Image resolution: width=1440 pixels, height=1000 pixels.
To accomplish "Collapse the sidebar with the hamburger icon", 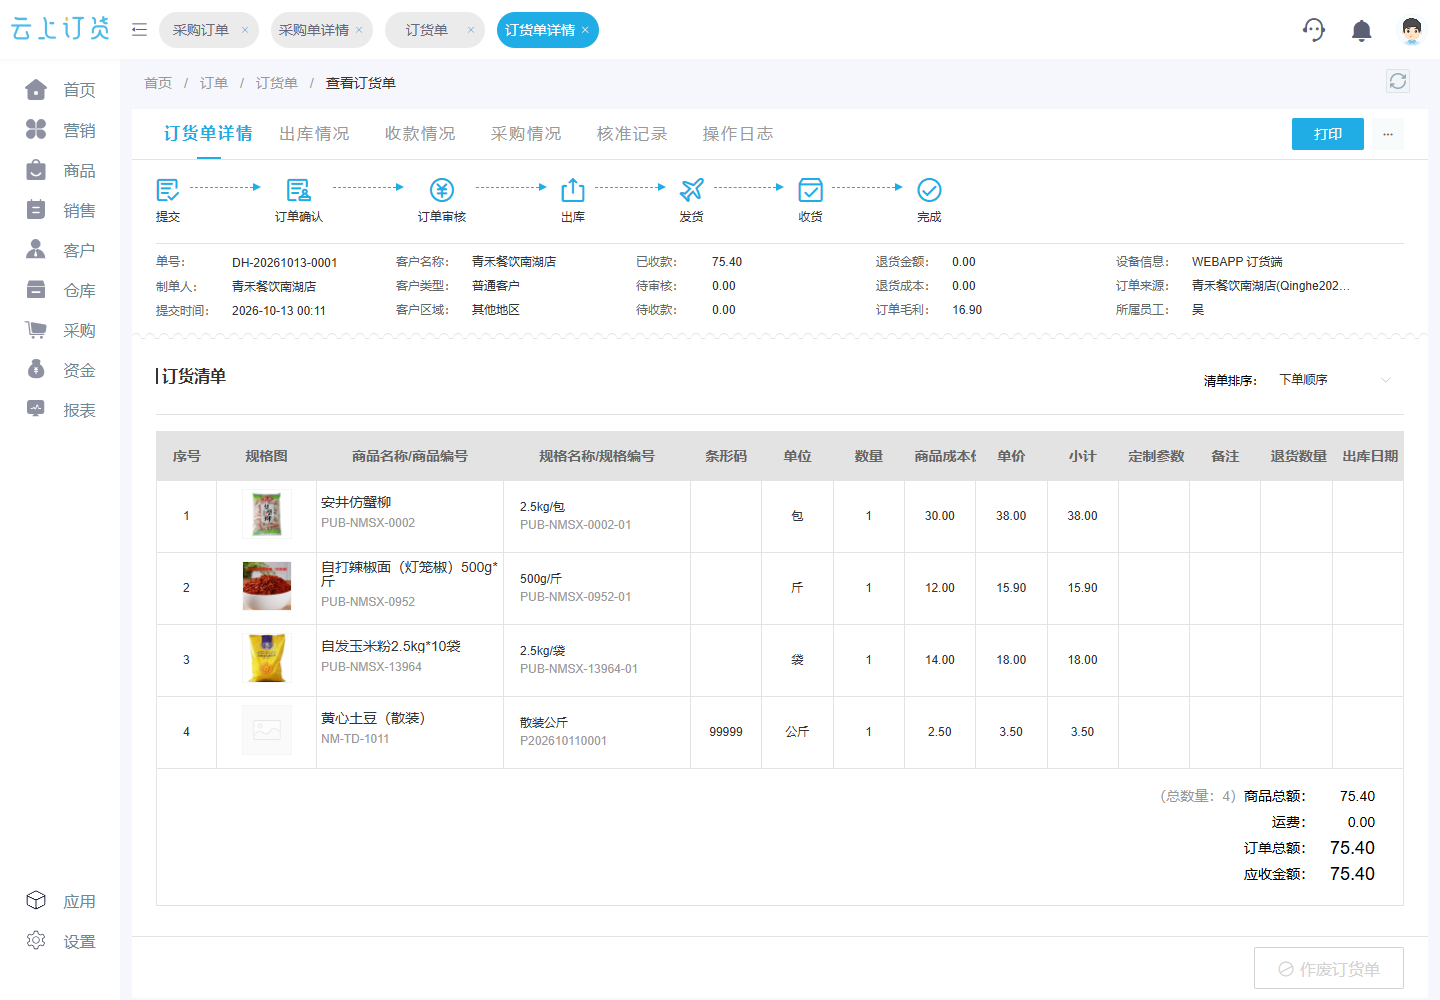I will [x=139, y=30].
